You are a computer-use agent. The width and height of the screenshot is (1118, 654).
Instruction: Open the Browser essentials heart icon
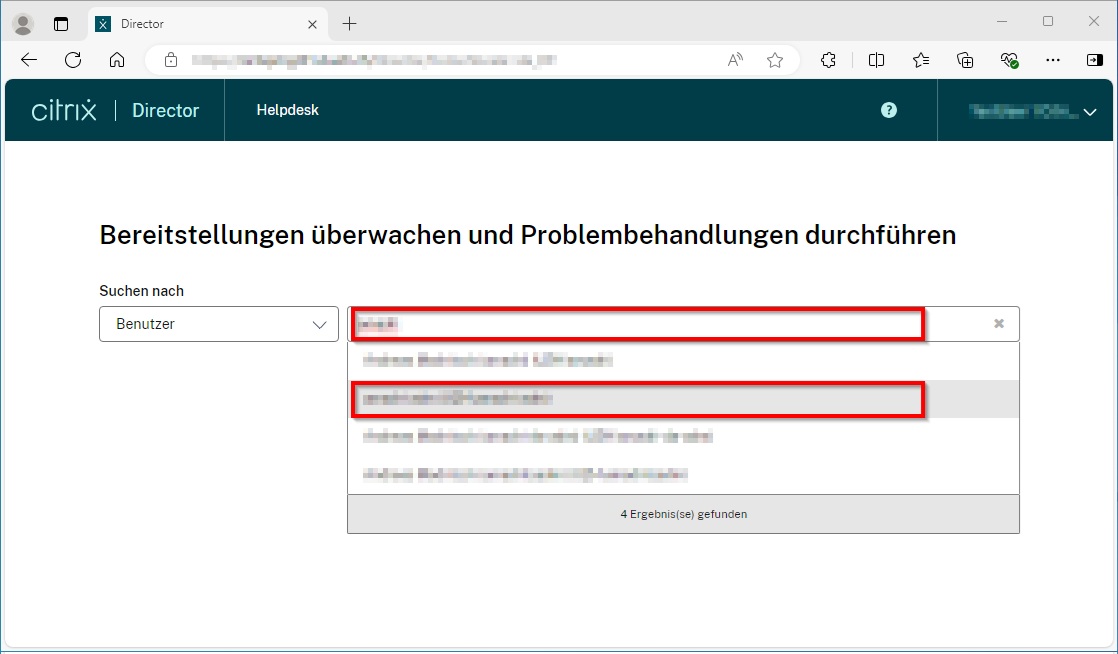point(1009,60)
